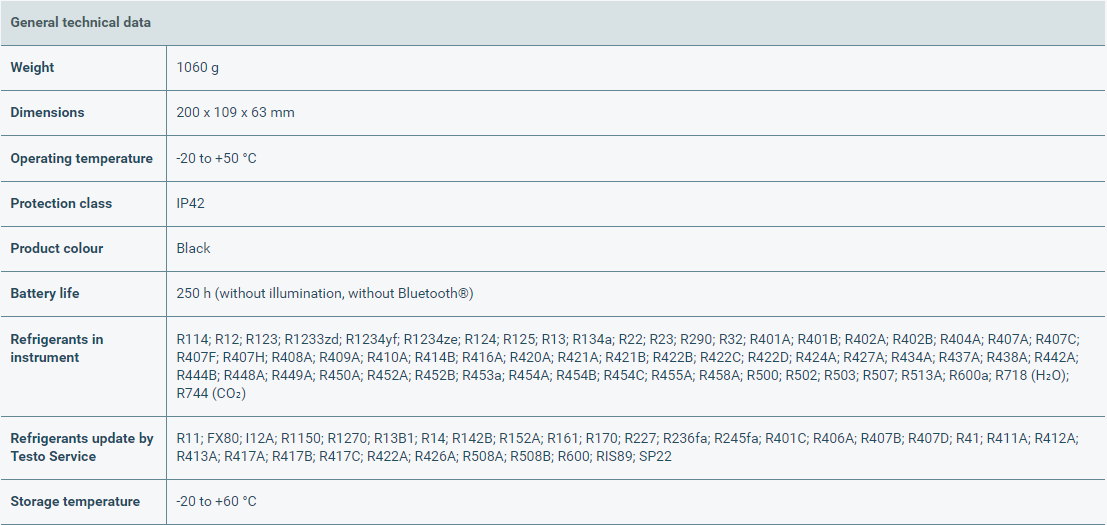Screen dimensions: 1107x525
Task: Click the SP22 refrigerant entry
Action: pyautogui.click(x=655, y=456)
